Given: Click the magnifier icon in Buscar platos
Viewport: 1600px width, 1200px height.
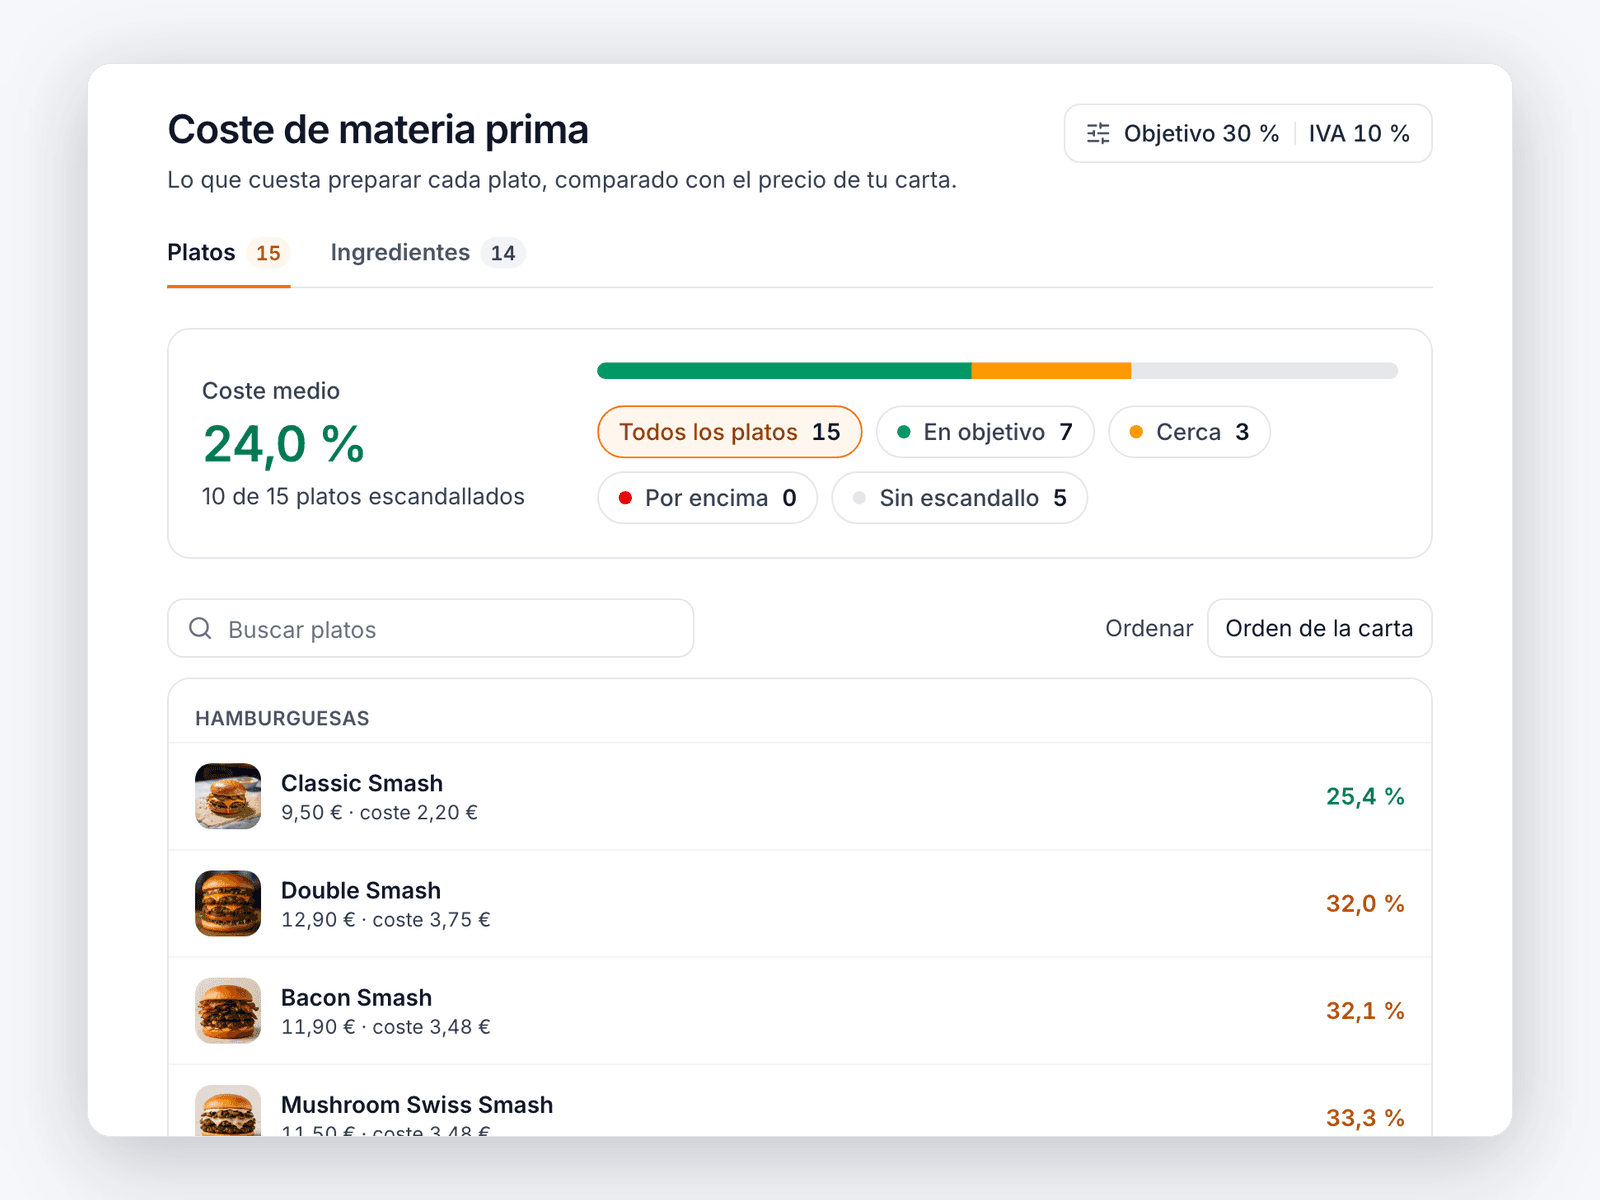Looking at the screenshot, I should [200, 628].
